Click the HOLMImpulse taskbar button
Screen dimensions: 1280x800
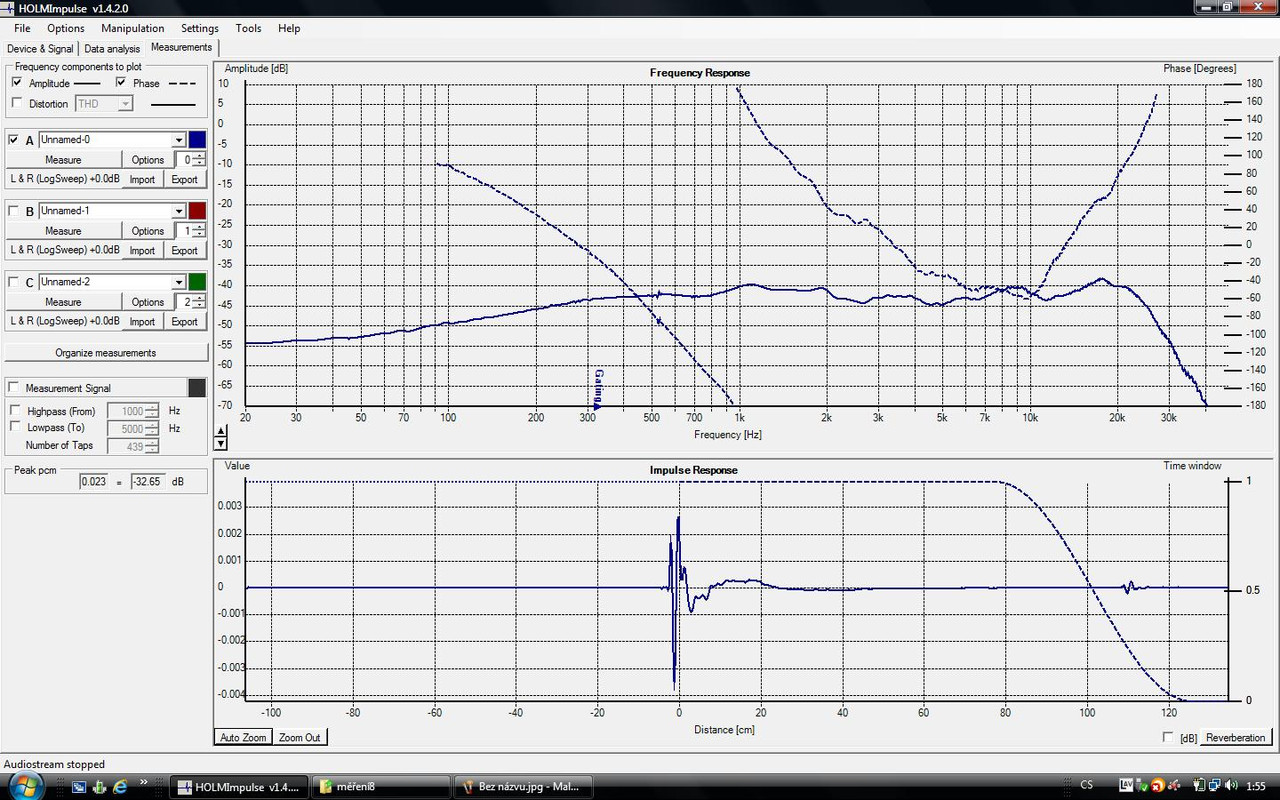tap(238, 787)
